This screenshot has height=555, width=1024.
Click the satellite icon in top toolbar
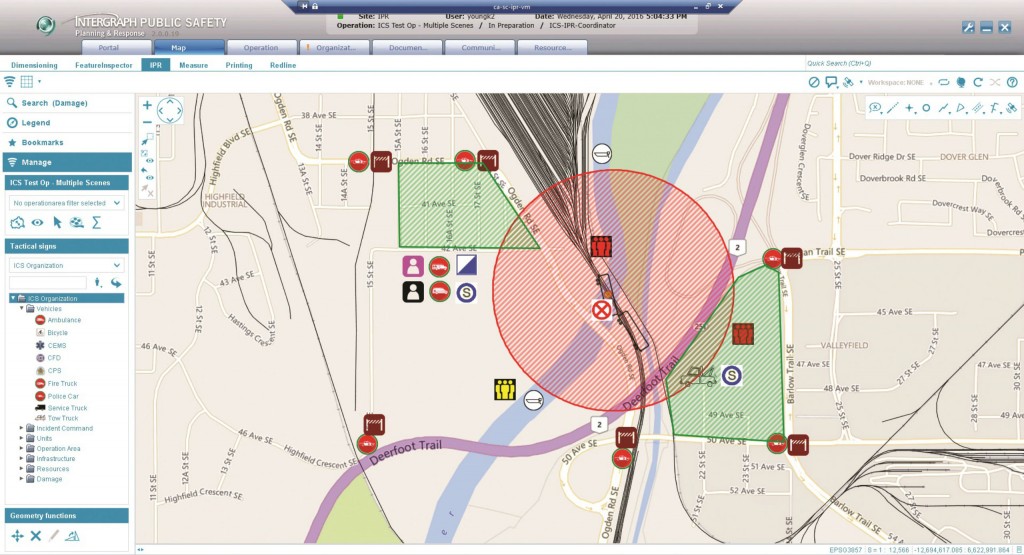point(848,82)
